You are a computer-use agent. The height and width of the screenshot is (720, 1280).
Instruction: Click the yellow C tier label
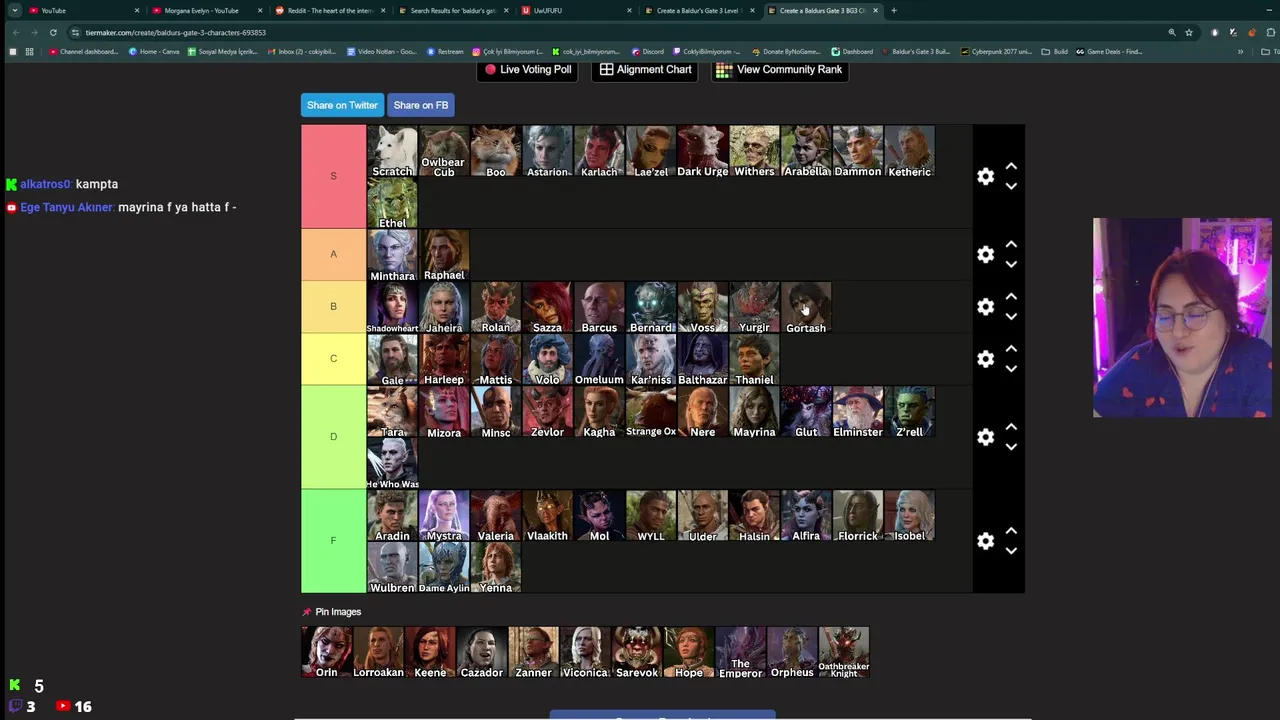pos(334,359)
